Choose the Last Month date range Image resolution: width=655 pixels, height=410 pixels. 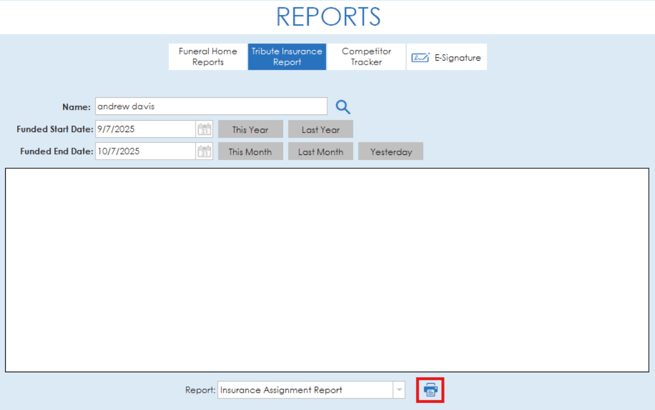(x=320, y=152)
